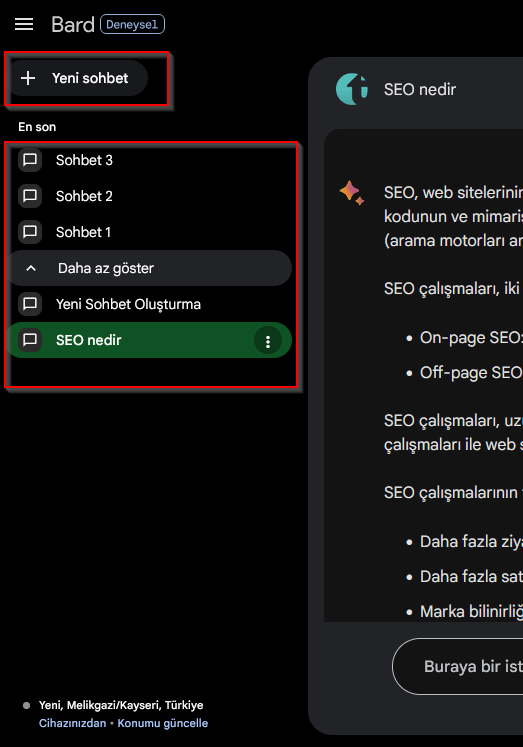Click the user avatar next to the prompt
Image resolution: width=523 pixels, height=747 pixels.
coord(352,89)
